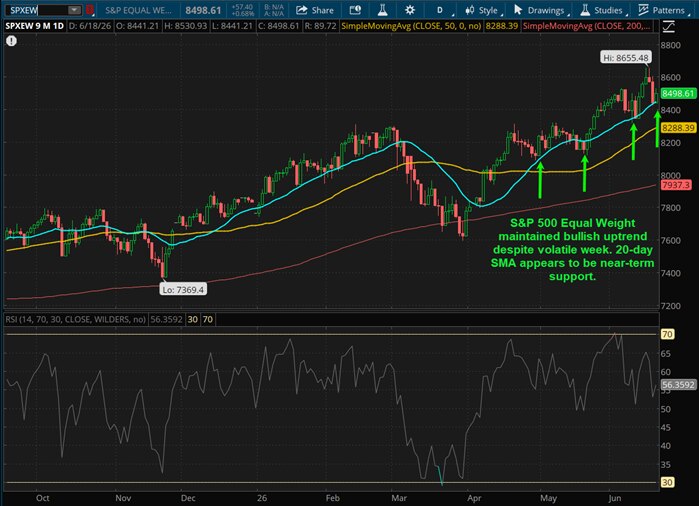Click the yellow 8288.39 price axis tag
699x506 pixels.
[x=678, y=128]
